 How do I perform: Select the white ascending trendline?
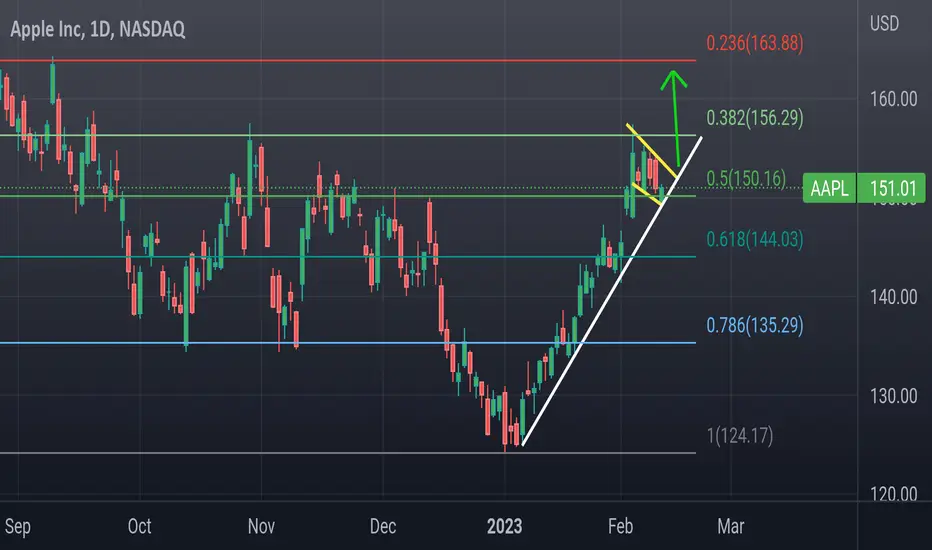(x=612, y=291)
